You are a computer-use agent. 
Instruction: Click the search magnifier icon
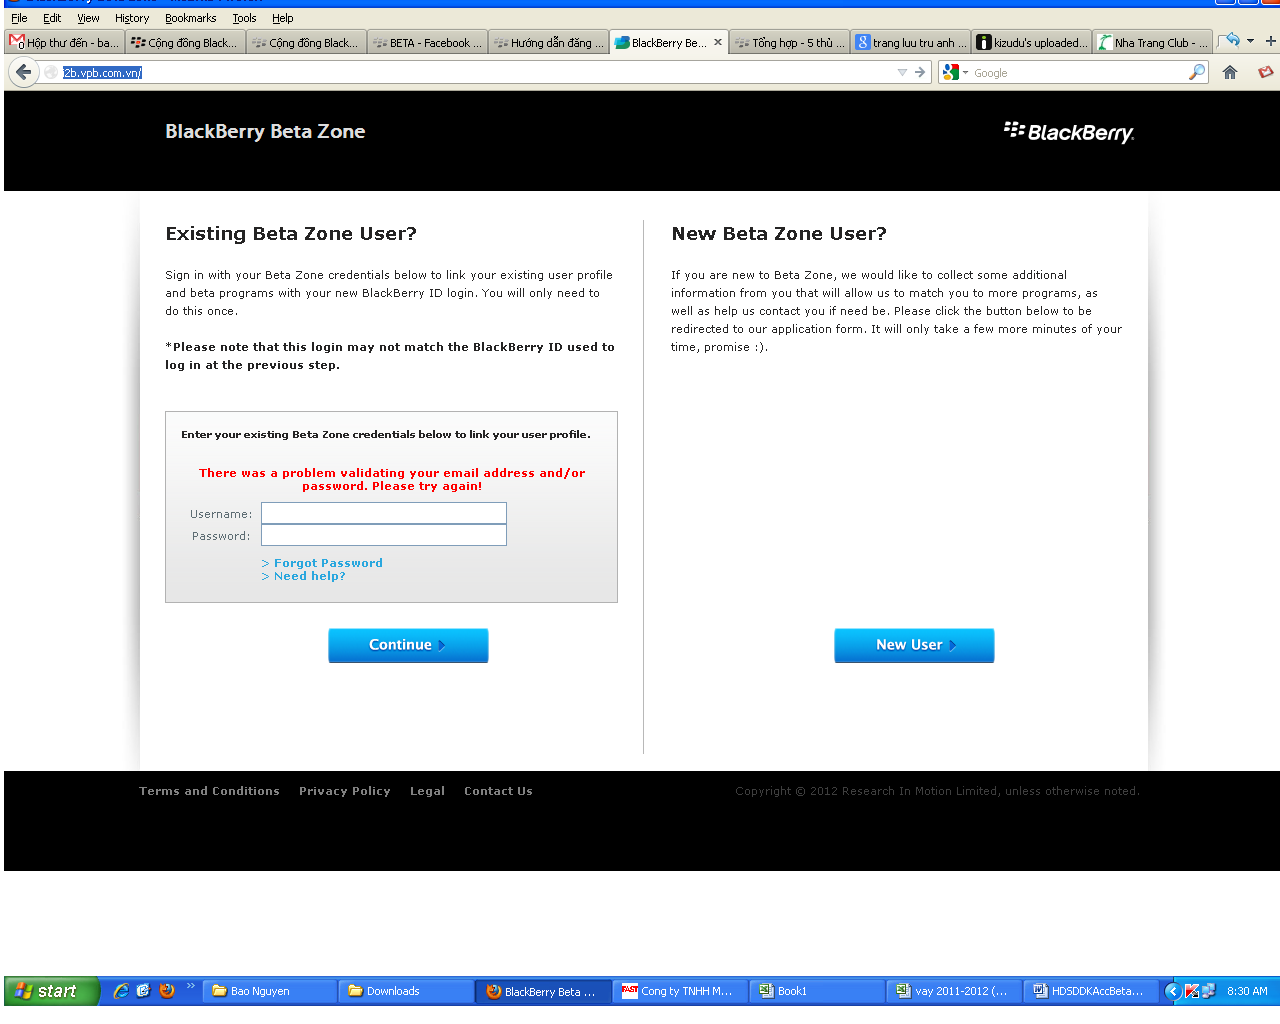tap(1196, 72)
